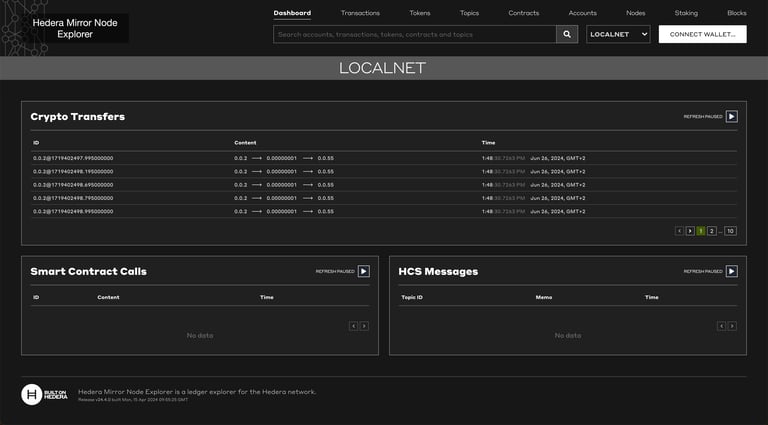
Task: Open transaction 0.0.2@1719402498.695000000
Action: (73, 185)
